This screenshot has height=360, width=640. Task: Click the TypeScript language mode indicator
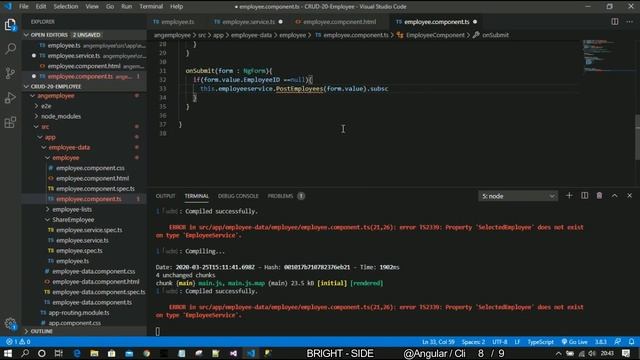(540, 342)
